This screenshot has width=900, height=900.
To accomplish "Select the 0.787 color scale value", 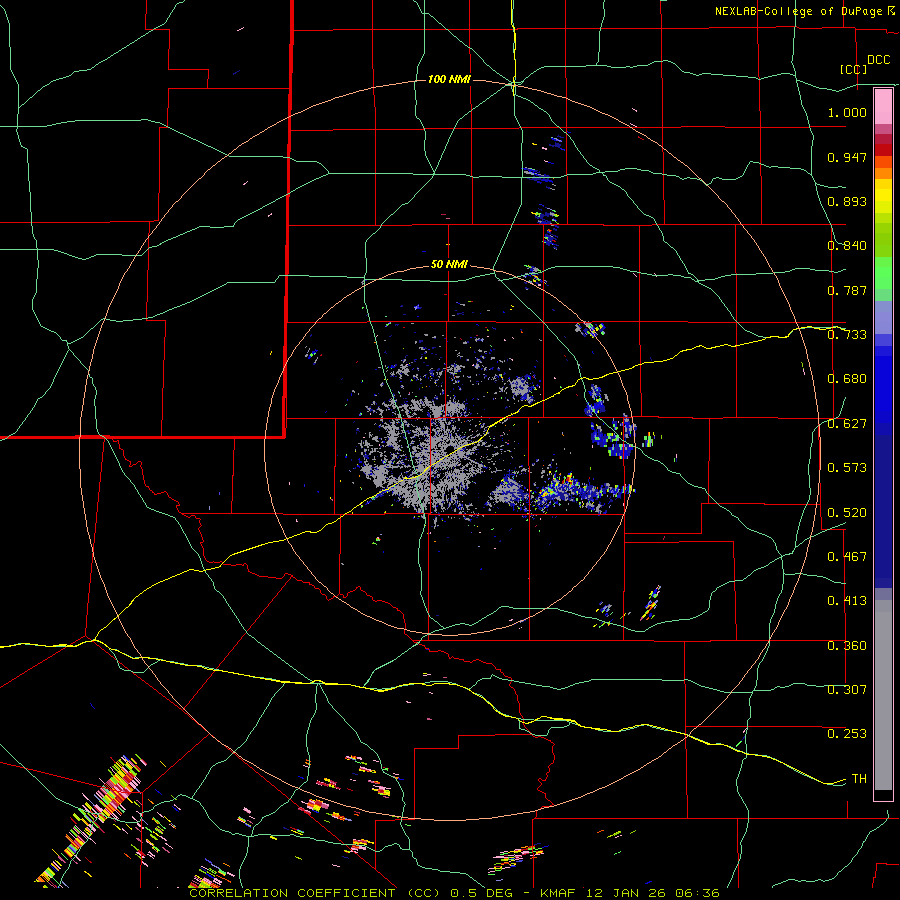I will click(x=847, y=290).
